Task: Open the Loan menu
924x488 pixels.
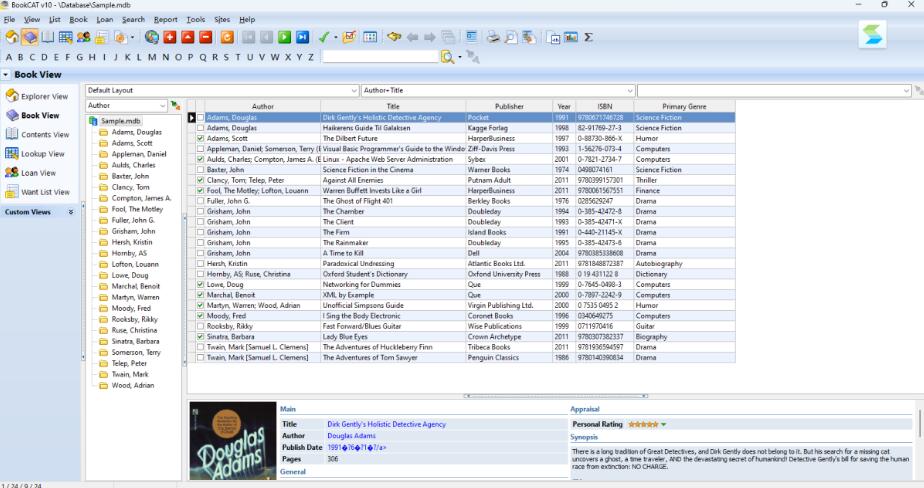Action: [x=105, y=19]
